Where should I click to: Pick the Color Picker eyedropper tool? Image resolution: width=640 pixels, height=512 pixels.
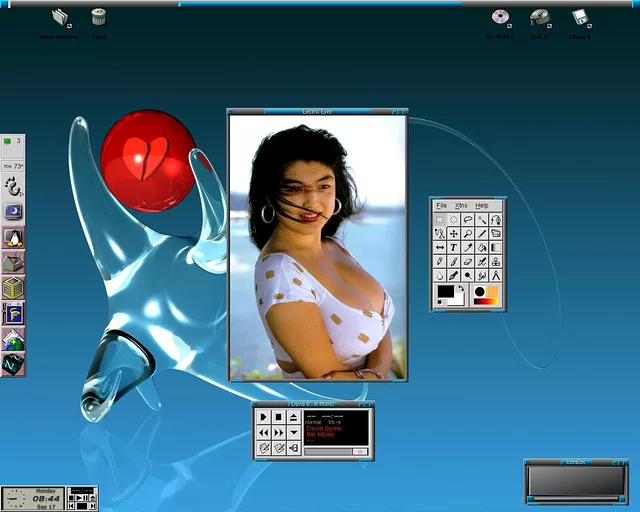467,247
